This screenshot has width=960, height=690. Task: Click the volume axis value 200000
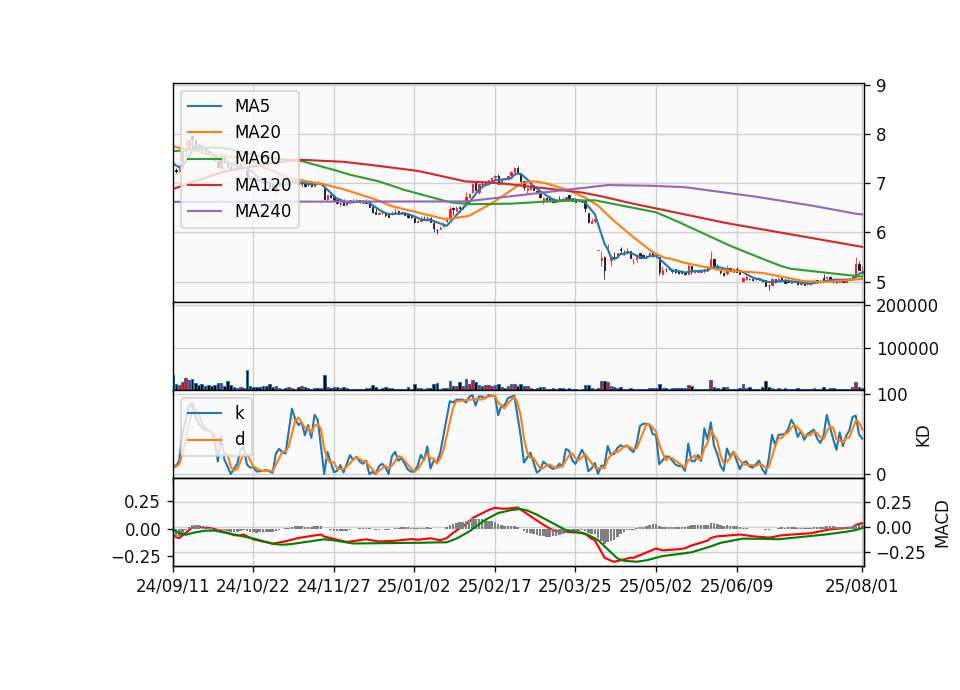[907, 306]
